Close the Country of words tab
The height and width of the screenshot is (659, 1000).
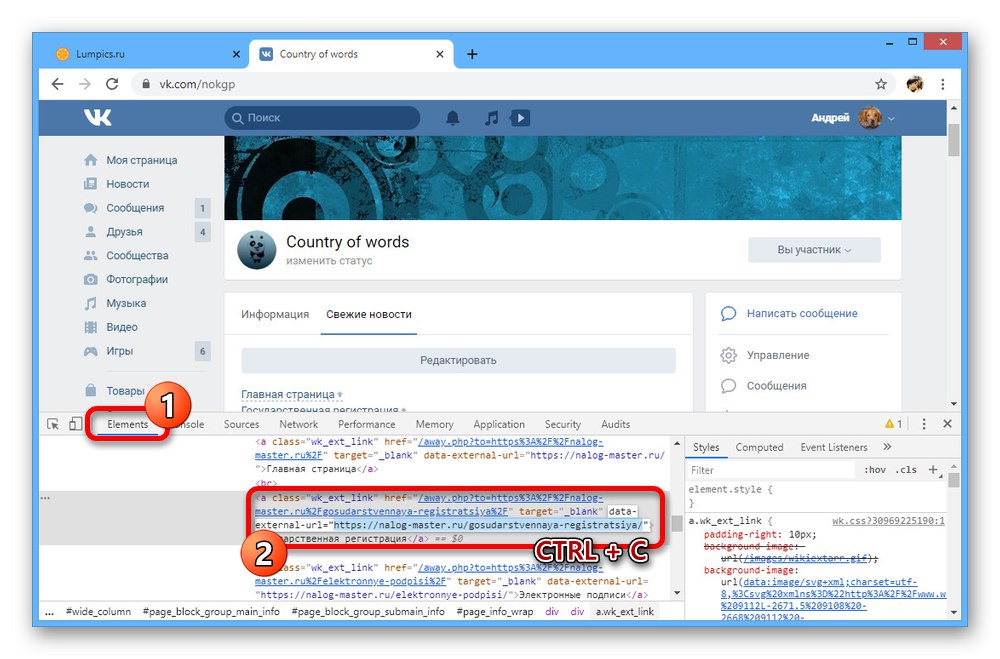pyautogui.click(x=439, y=54)
